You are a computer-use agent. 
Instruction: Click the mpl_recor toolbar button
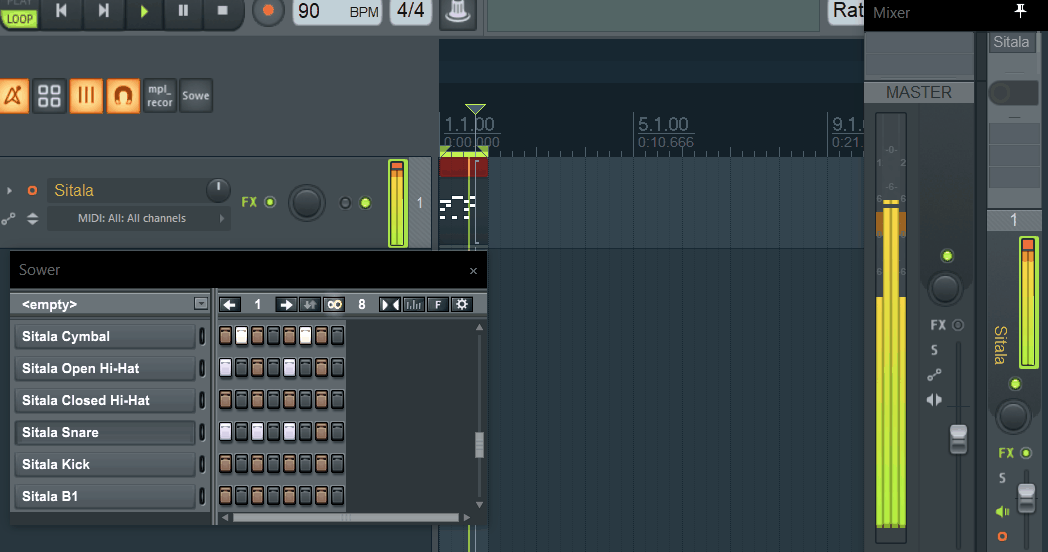[160, 96]
